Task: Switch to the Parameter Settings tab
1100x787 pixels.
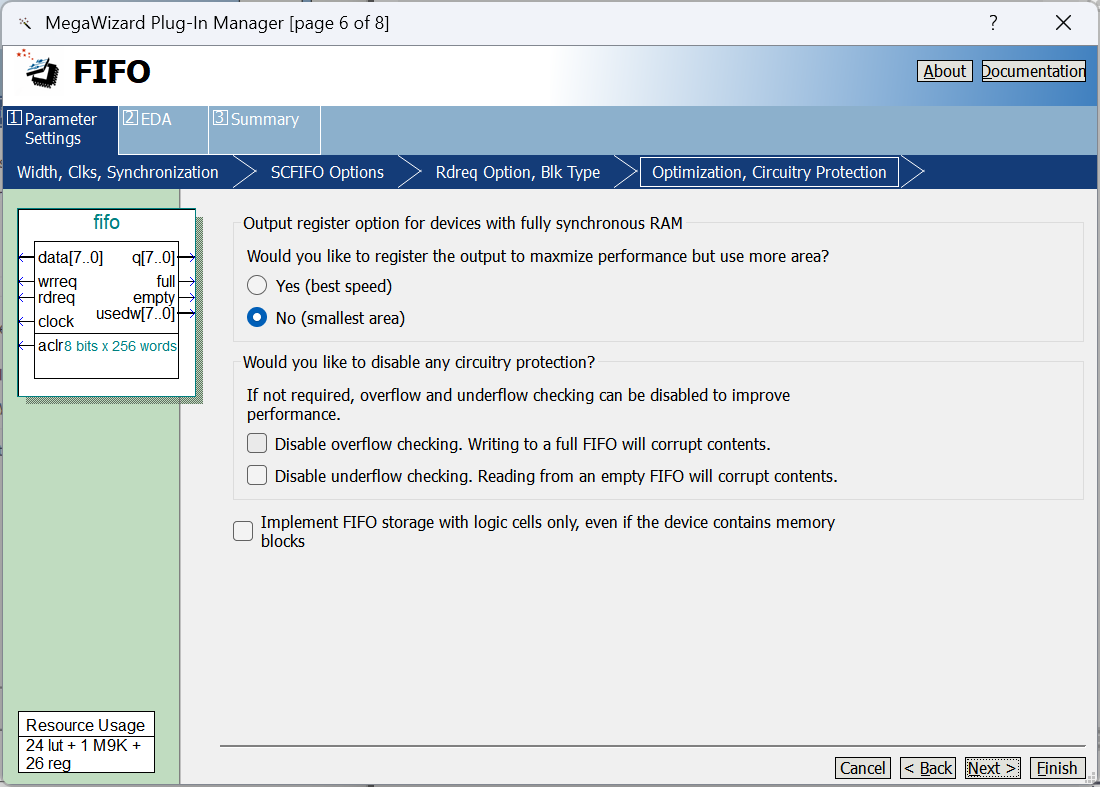Action: point(60,129)
